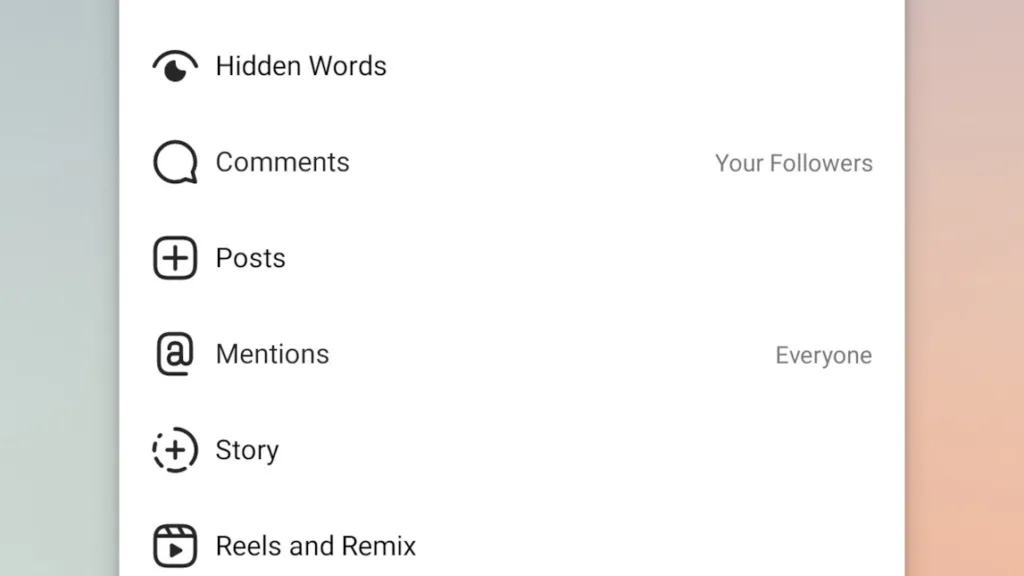Tap the Hidden Words eye icon
Screen dimensions: 1024x576
[175, 66]
